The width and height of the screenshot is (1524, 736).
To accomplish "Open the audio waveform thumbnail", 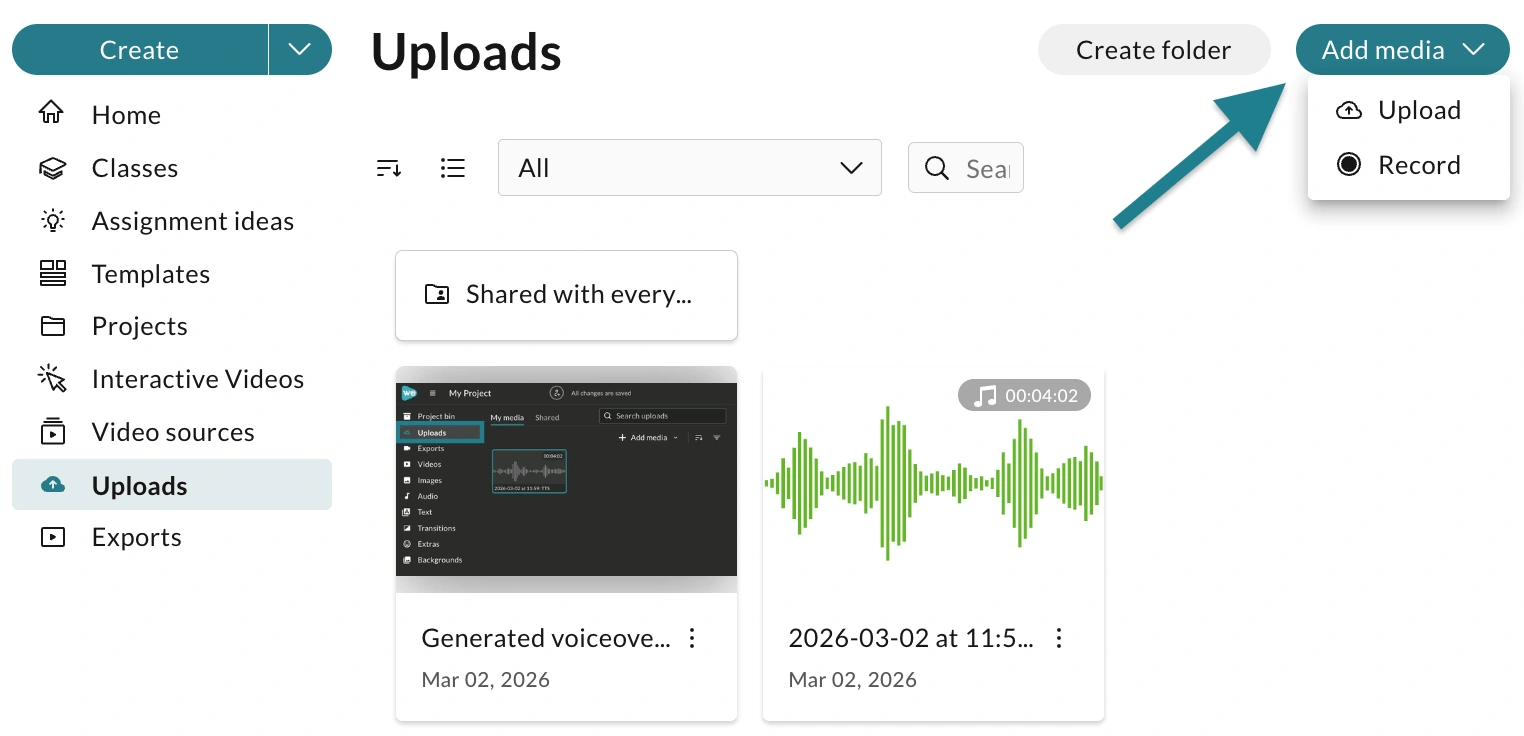I will (933, 479).
